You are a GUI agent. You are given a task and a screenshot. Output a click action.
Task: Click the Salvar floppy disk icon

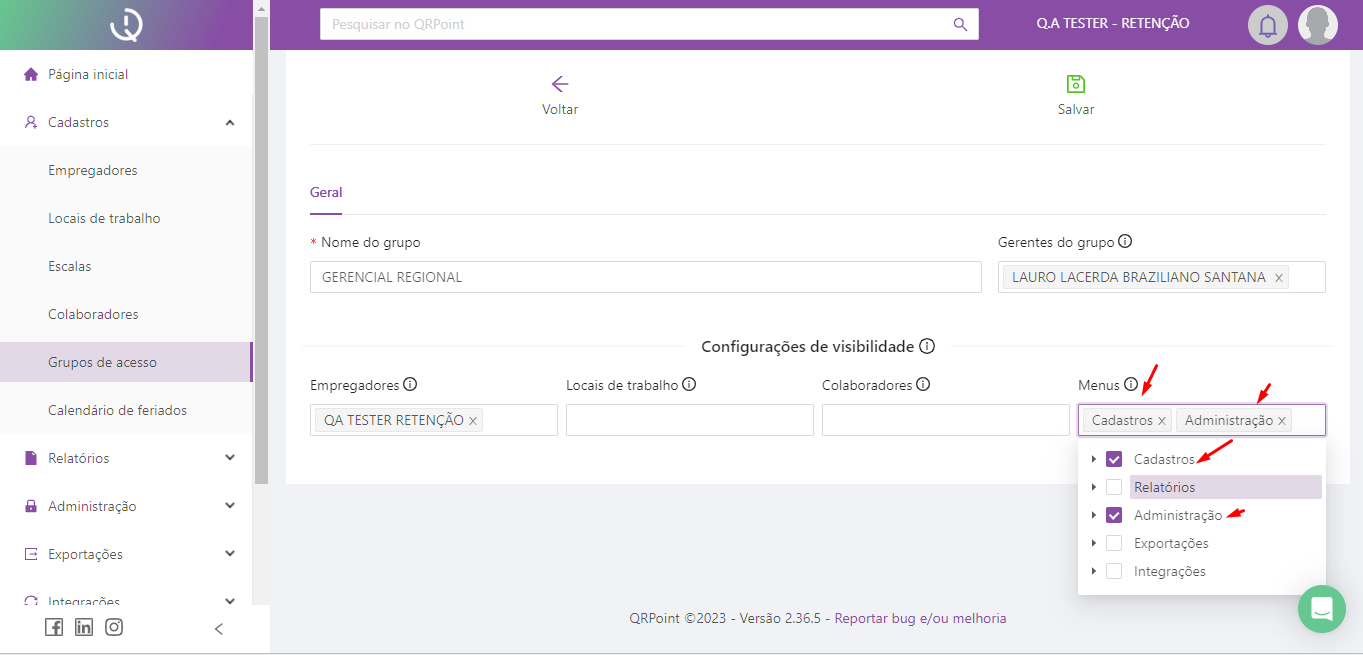coord(1076,84)
